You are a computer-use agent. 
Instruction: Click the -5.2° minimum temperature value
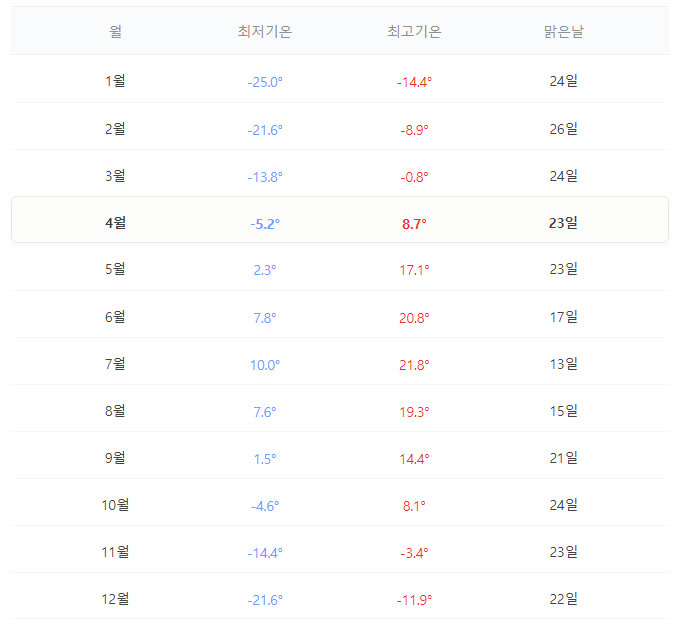coord(265,224)
